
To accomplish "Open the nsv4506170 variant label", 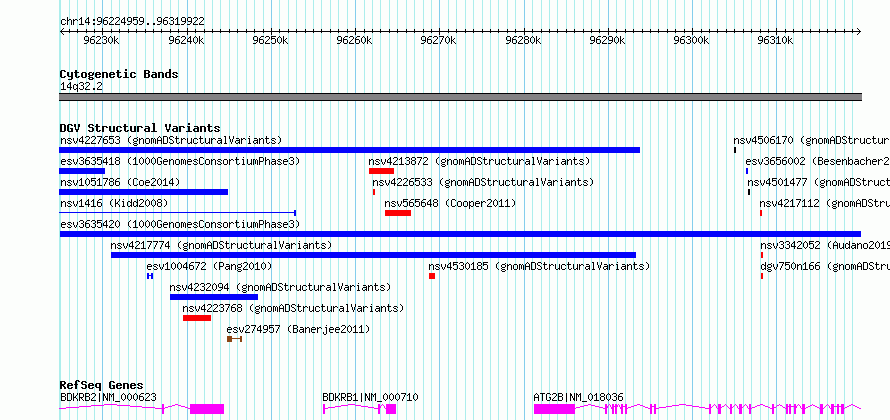I will tap(812, 140).
